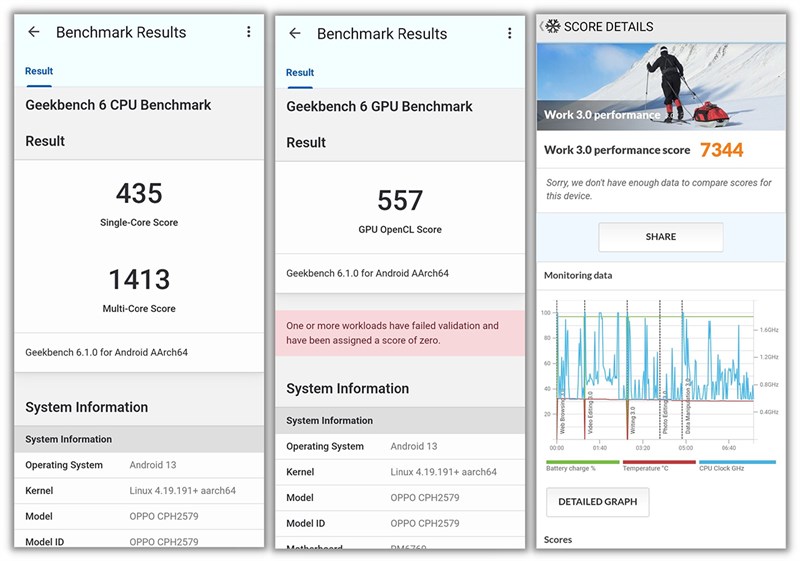Open the DETAILED GRAPH button
The width and height of the screenshot is (800, 561).
[x=597, y=502]
